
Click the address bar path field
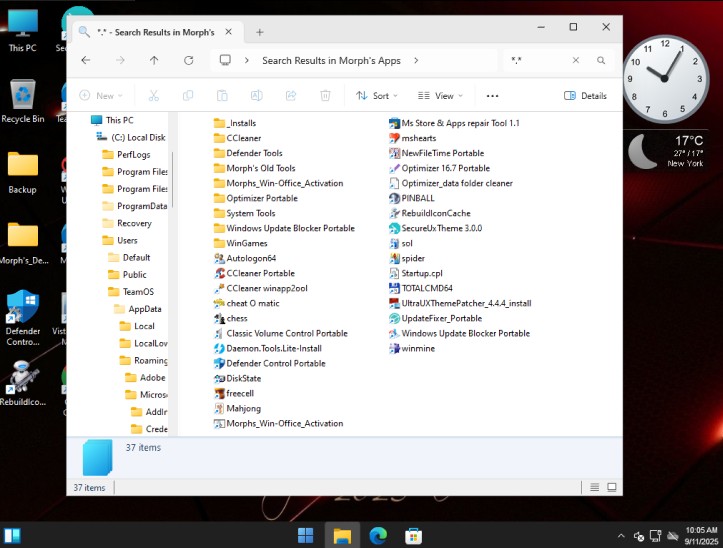(353, 60)
